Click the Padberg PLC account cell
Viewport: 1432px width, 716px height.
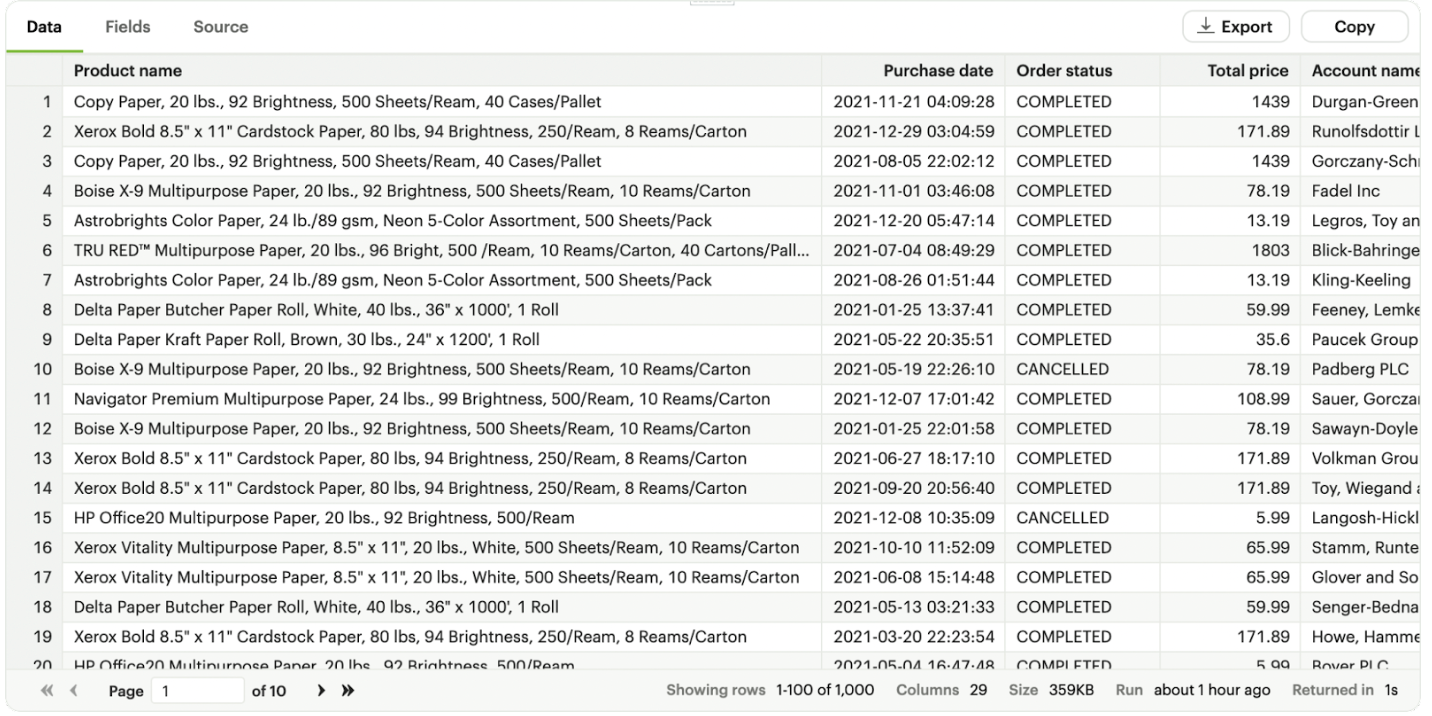[x=1360, y=369]
